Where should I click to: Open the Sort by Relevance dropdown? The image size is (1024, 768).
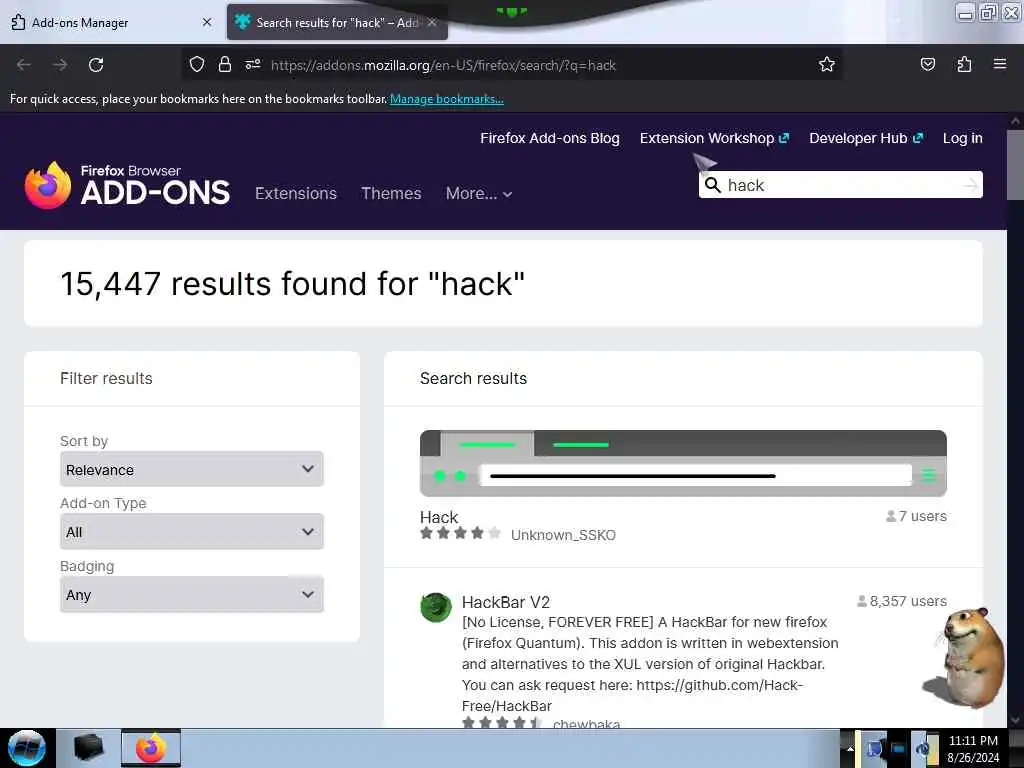pyautogui.click(x=192, y=469)
